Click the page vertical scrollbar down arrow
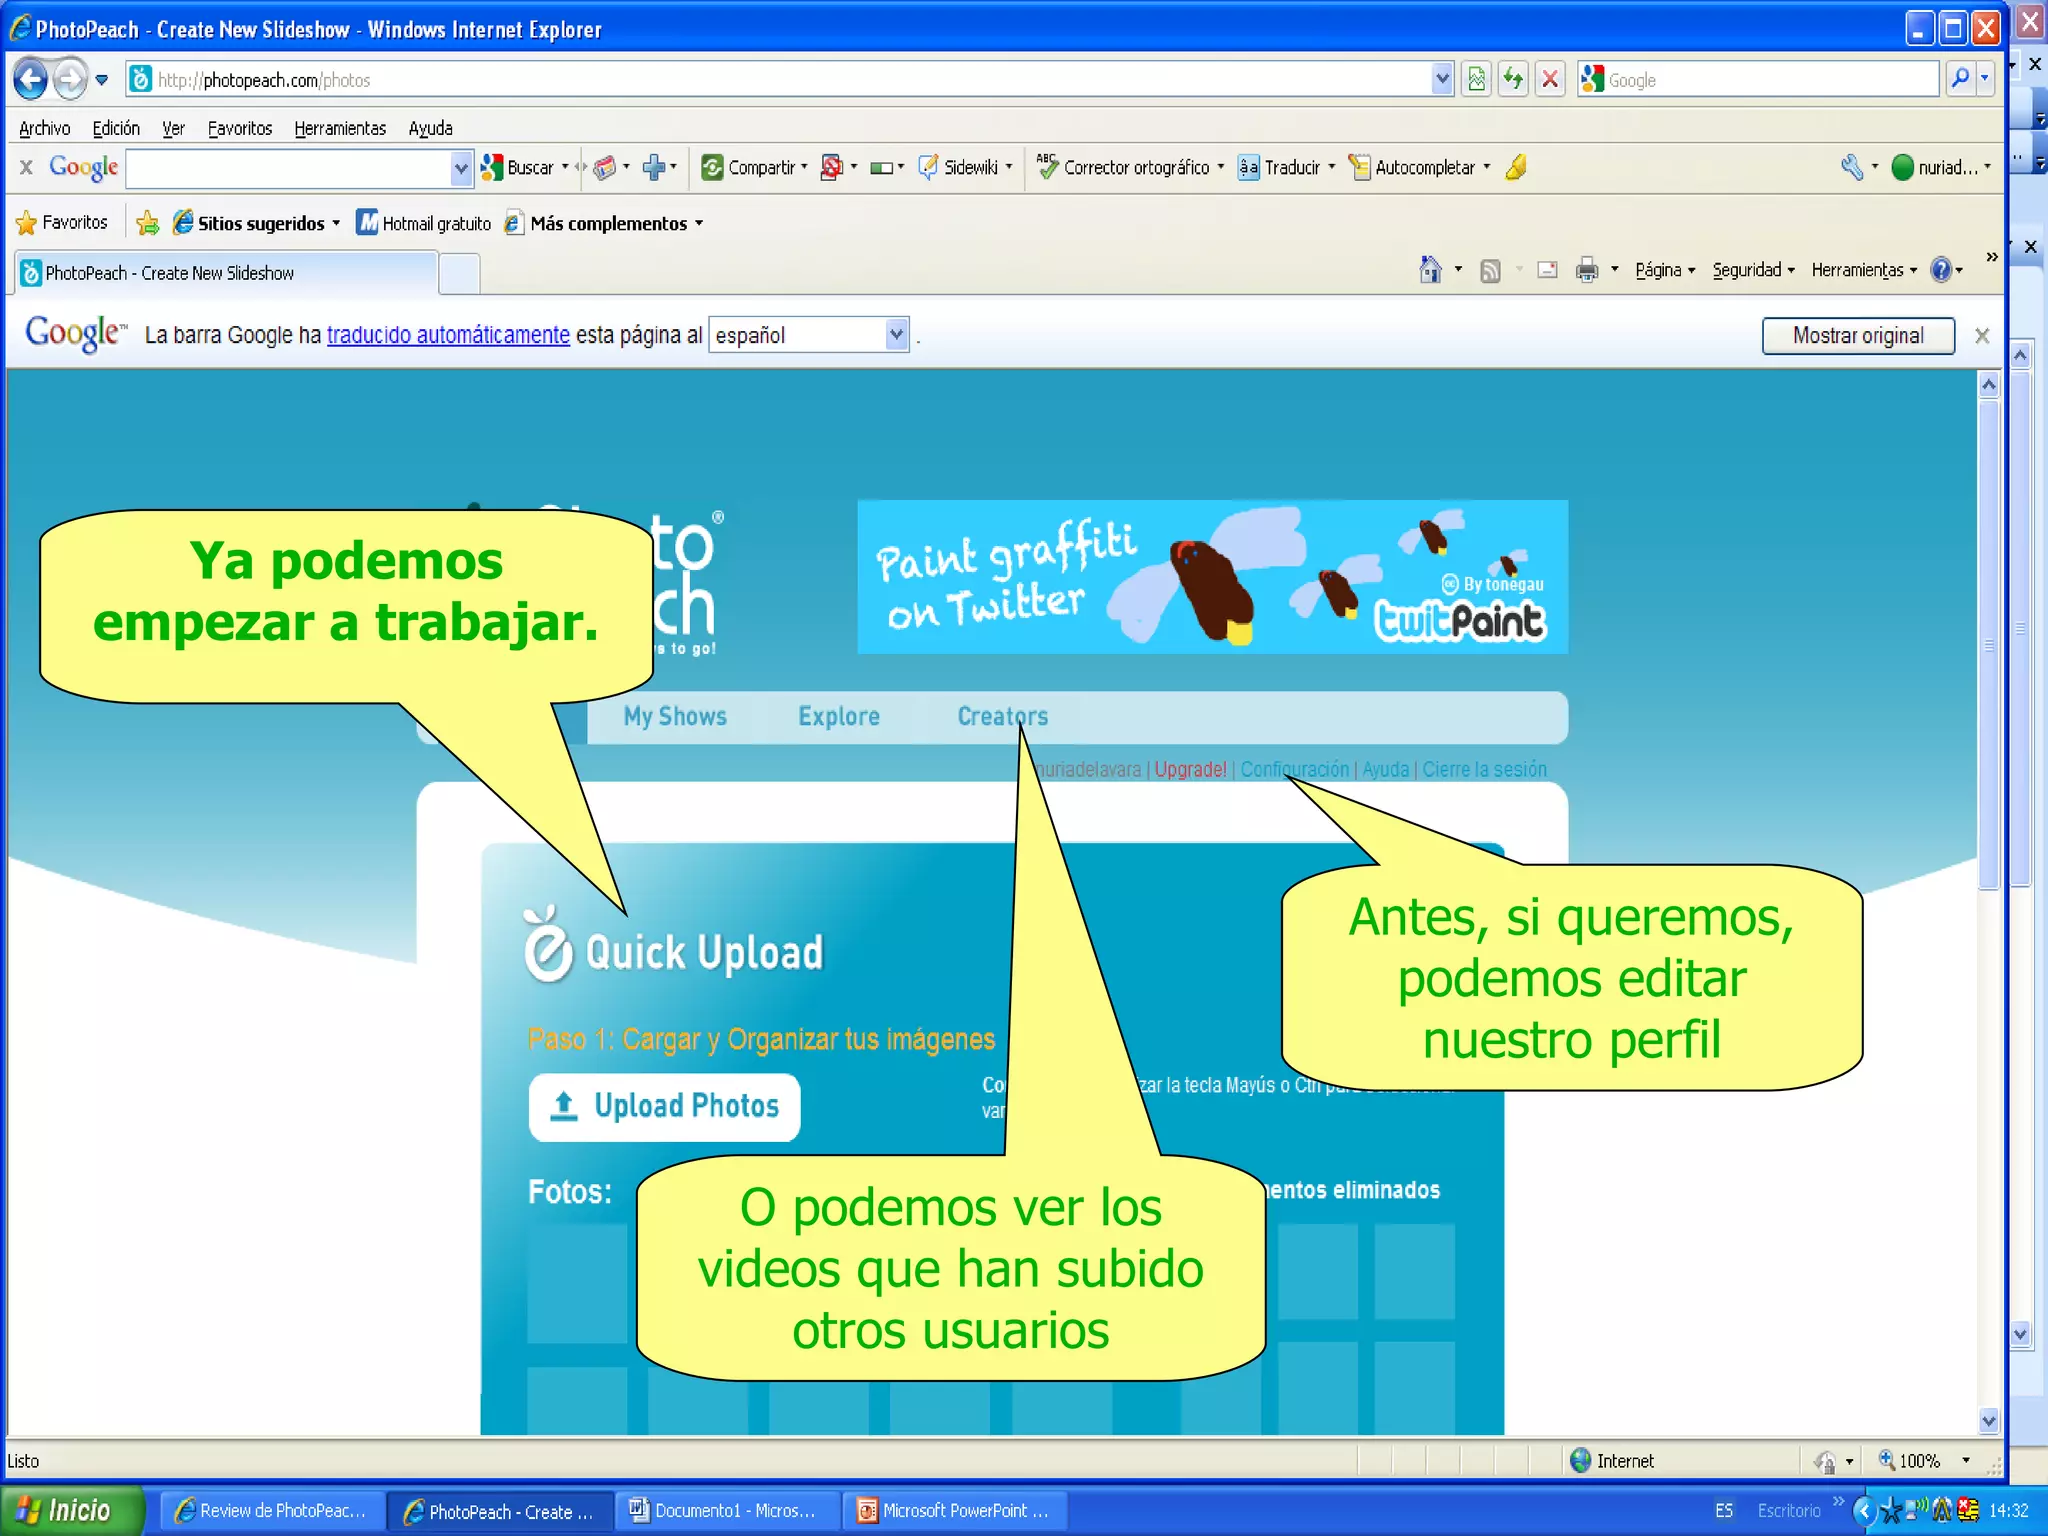The width and height of the screenshot is (2048, 1536). click(1988, 1420)
